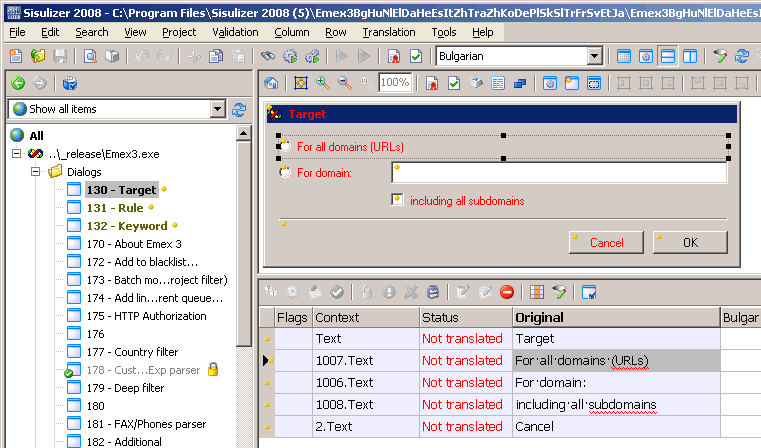The width and height of the screenshot is (761, 448).
Task: Click the zoom in magnifier icon
Action: click(323, 83)
